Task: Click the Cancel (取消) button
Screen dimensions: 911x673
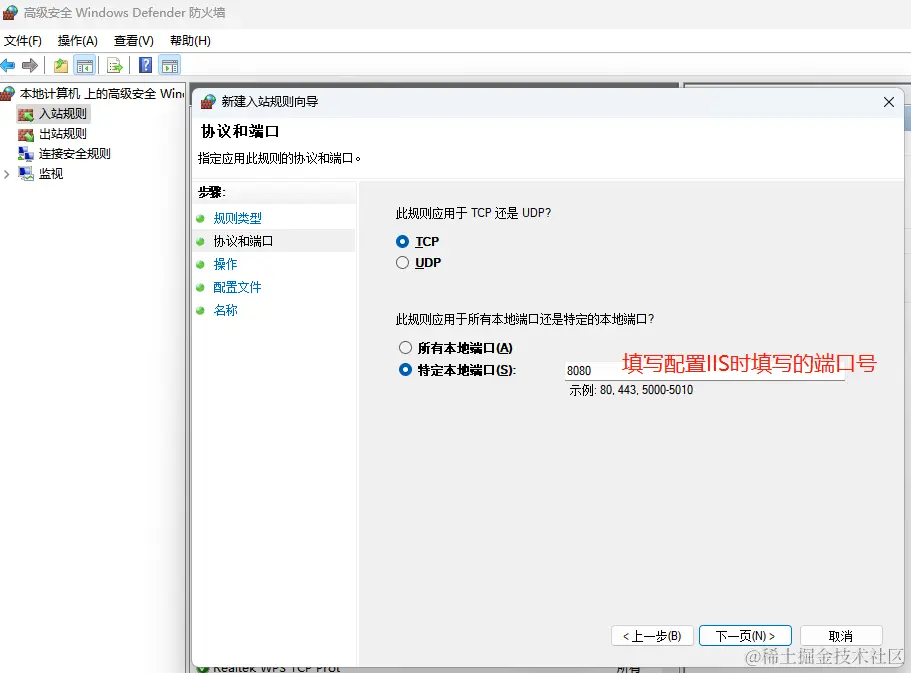Action: click(x=841, y=636)
